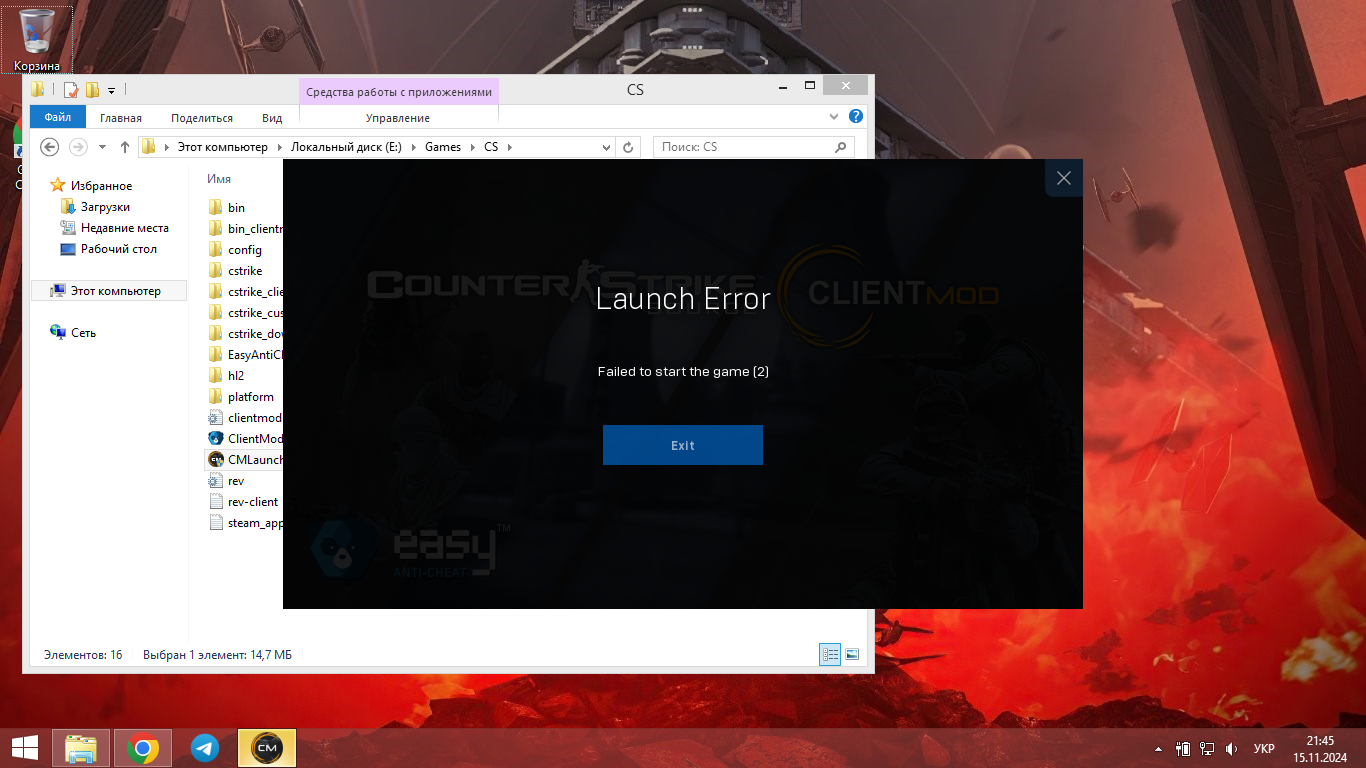Open Explorer help question mark icon
The width and height of the screenshot is (1366, 768).
(856, 117)
